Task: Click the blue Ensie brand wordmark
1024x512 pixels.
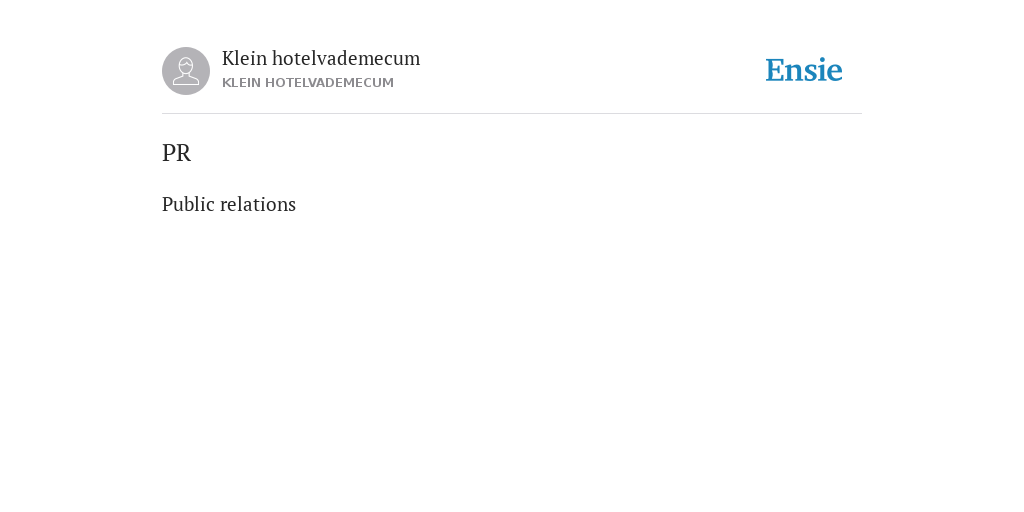Action: pos(804,71)
